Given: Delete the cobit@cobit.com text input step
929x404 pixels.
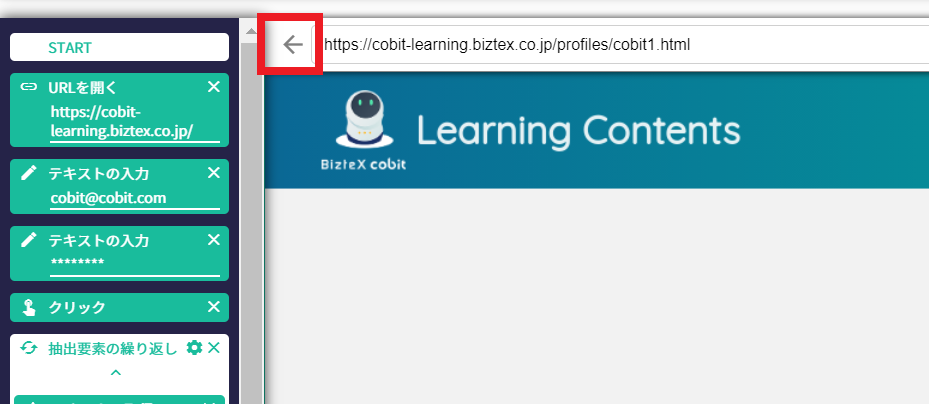Looking at the screenshot, I should [214, 173].
